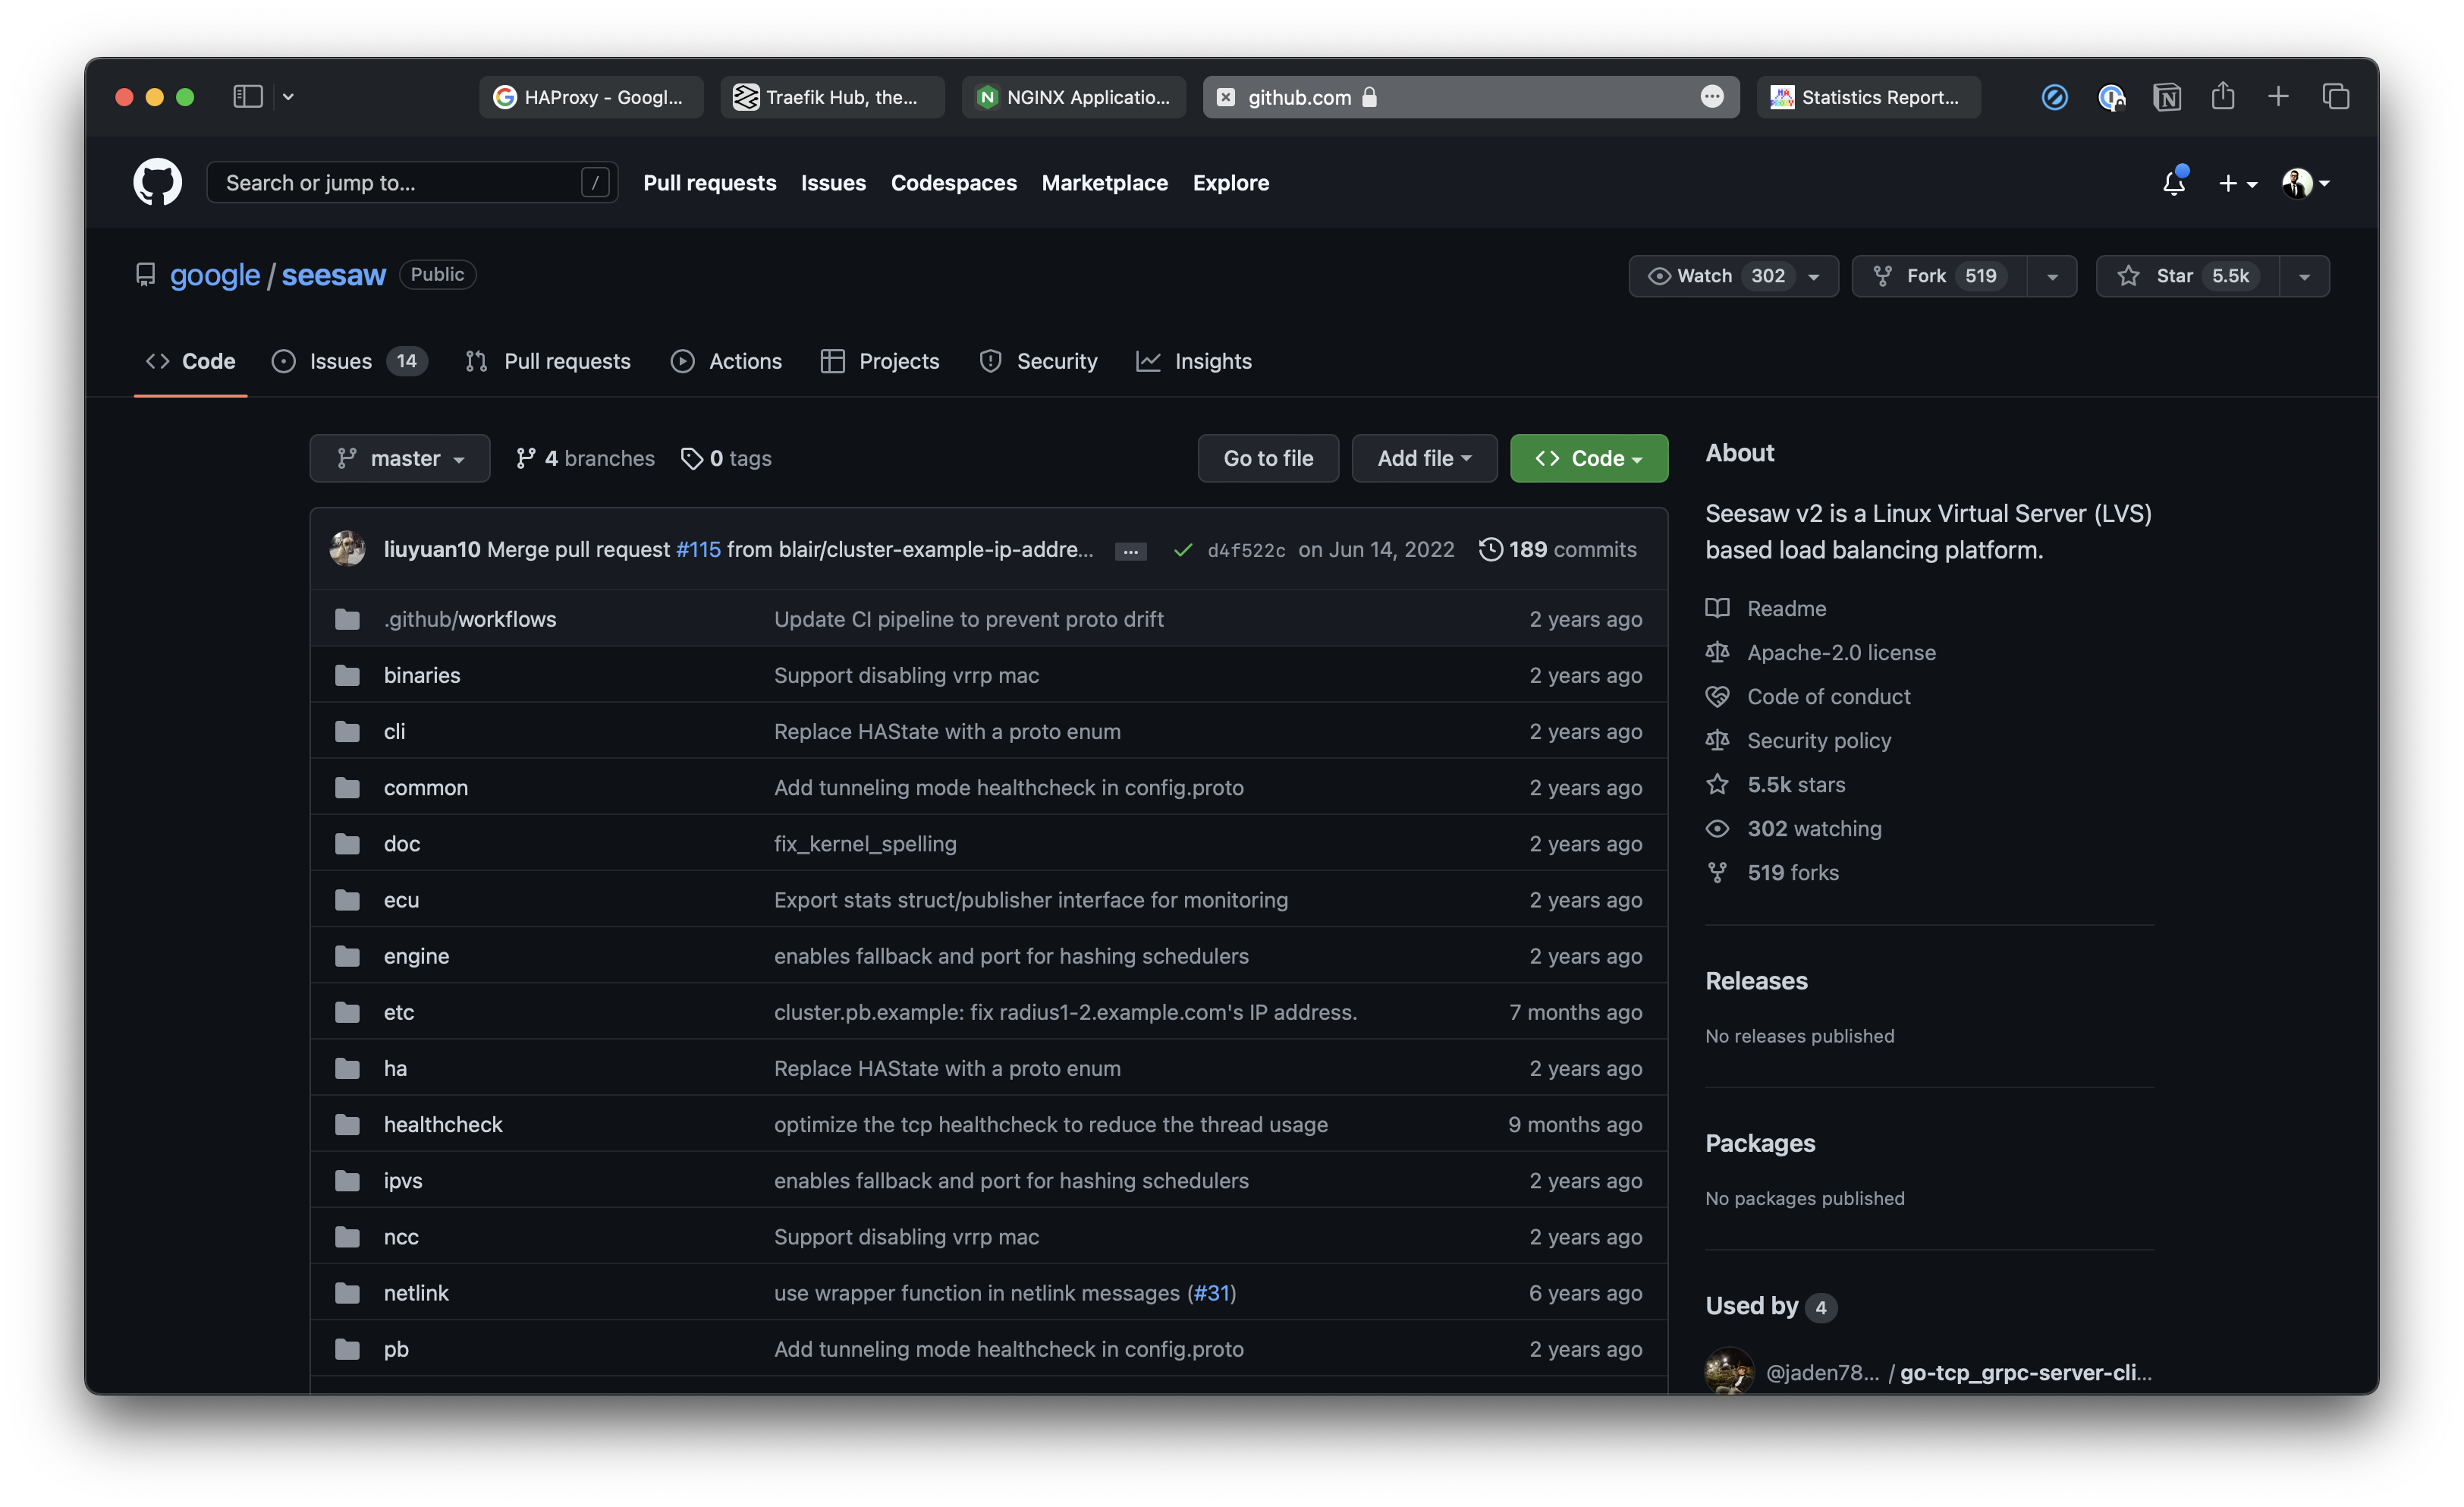Switch to the NGINX Application tab
This screenshot has height=1507, width=2464.
click(1073, 97)
